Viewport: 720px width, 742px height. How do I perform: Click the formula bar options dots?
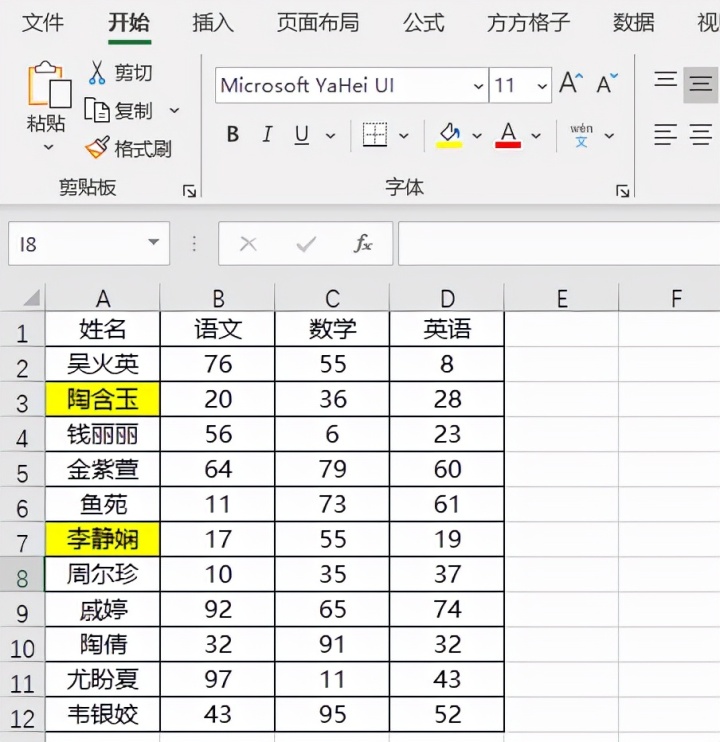194,244
